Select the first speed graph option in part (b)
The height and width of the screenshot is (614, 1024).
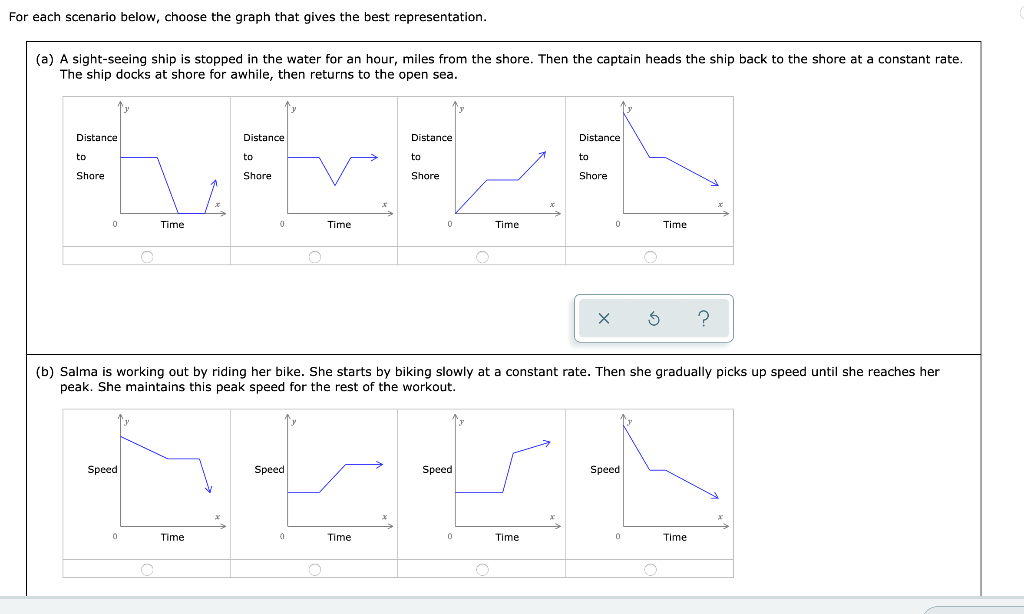pos(147,568)
